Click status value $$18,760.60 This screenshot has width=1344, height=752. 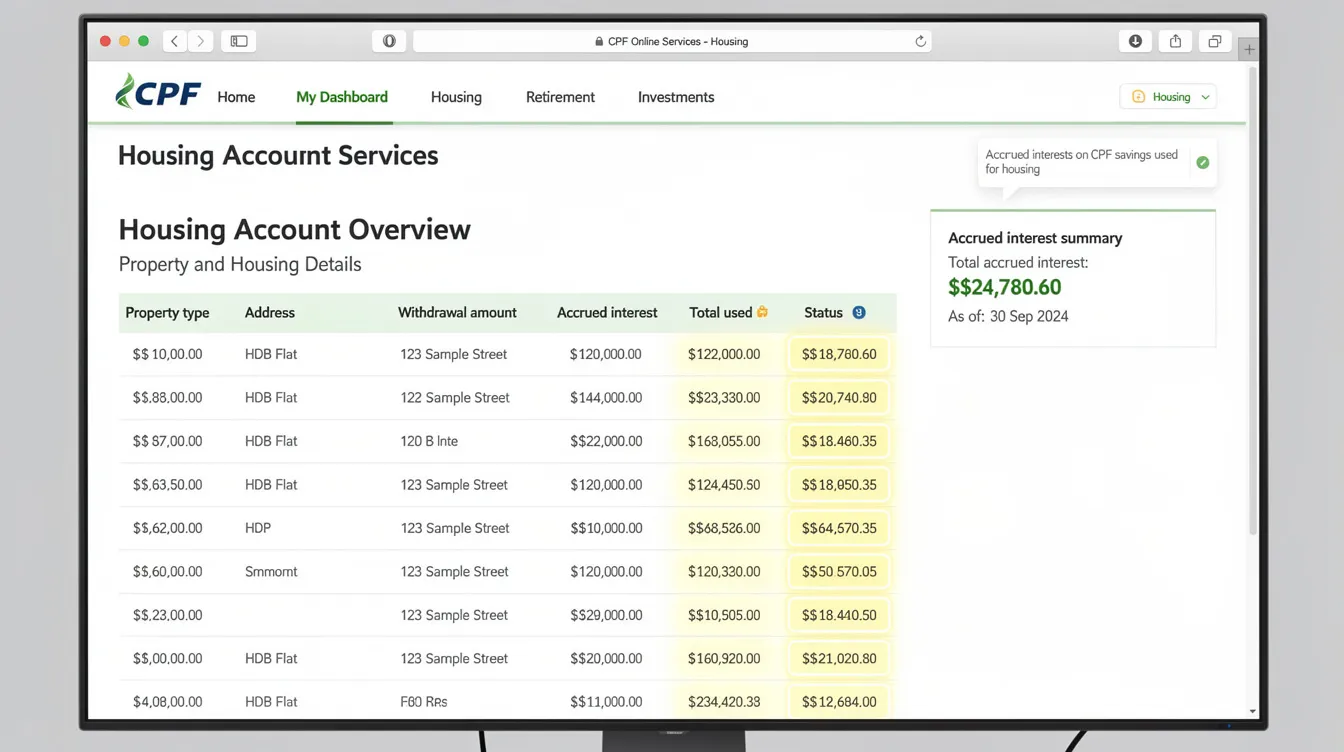point(839,354)
